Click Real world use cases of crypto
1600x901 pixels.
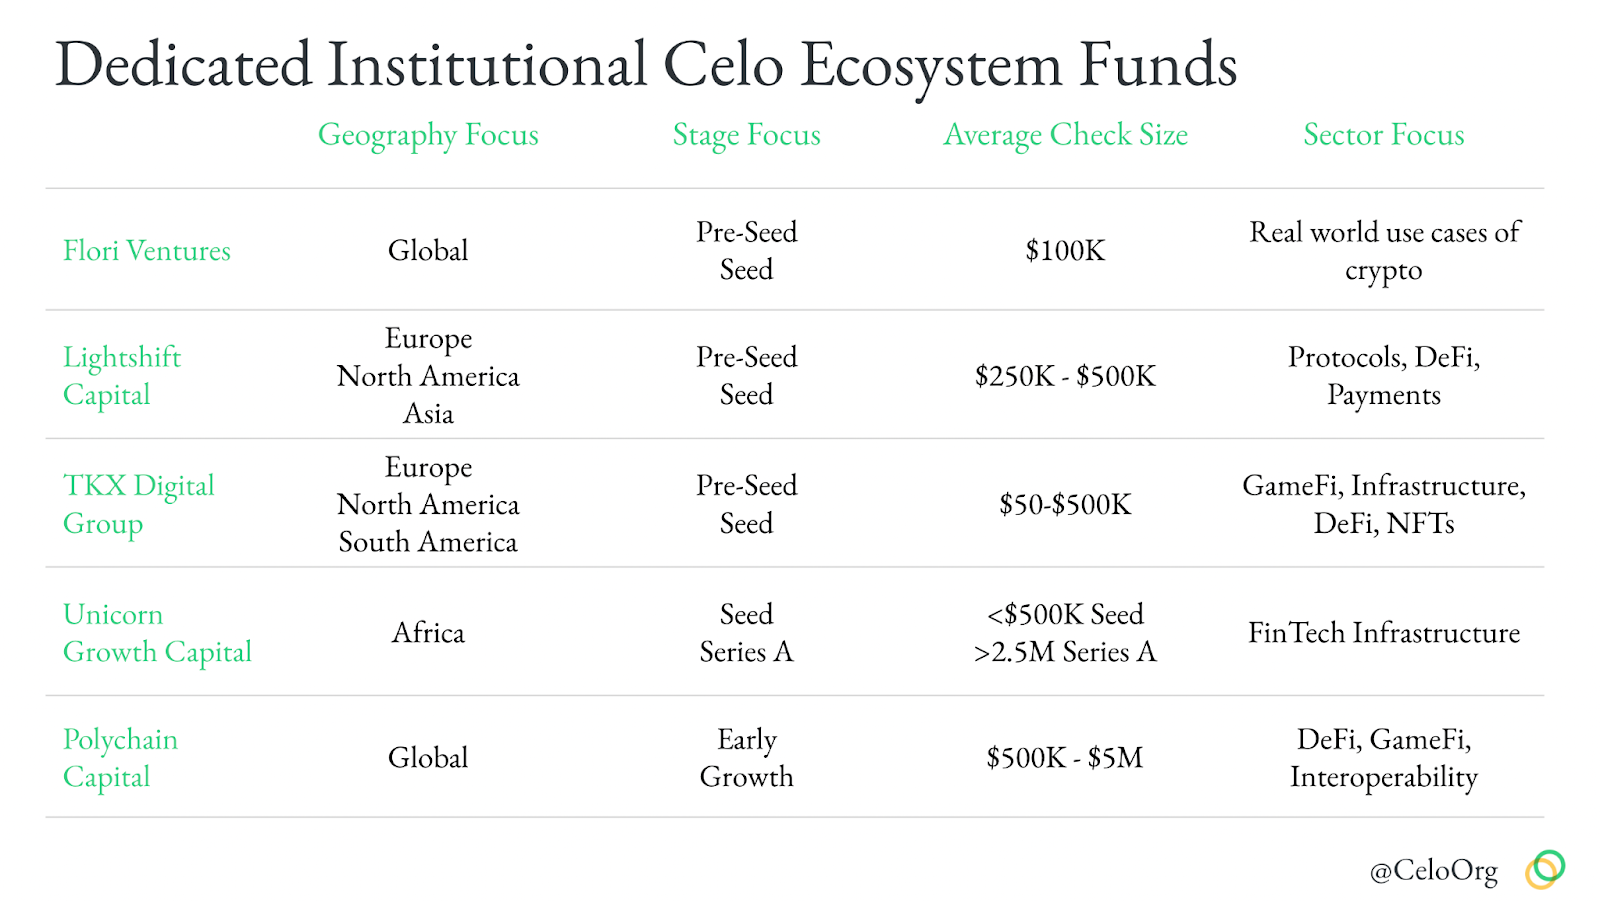(1383, 251)
